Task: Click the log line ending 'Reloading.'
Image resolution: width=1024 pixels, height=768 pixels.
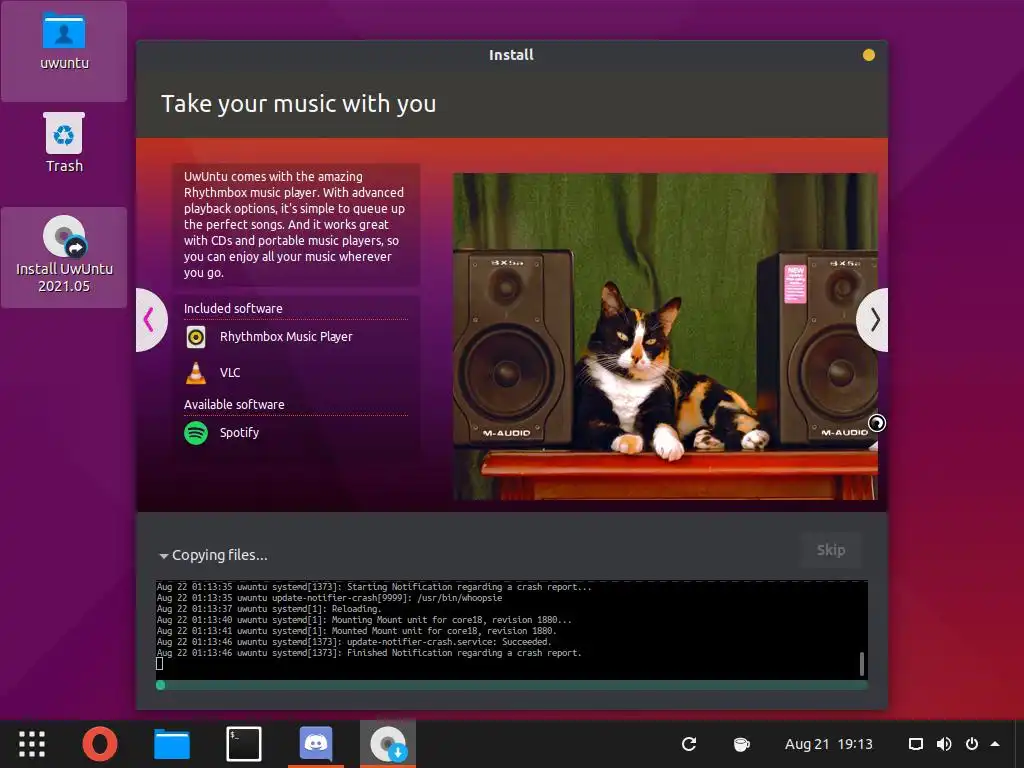Action: (x=269, y=609)
